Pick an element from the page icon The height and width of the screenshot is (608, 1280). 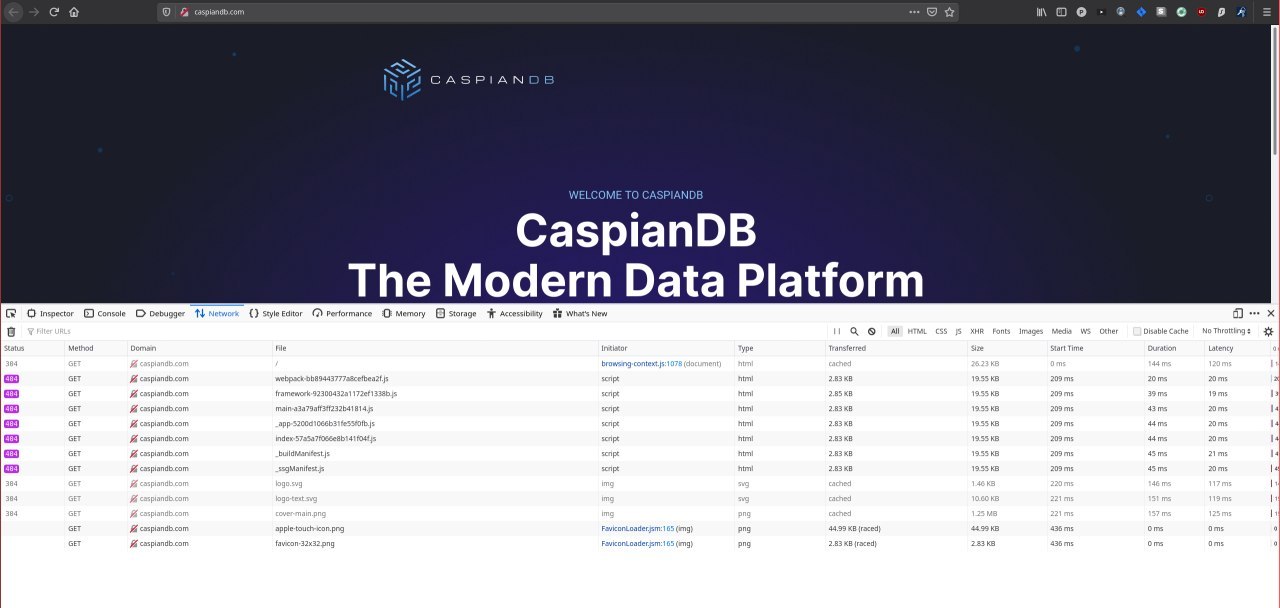pos(11,313)
